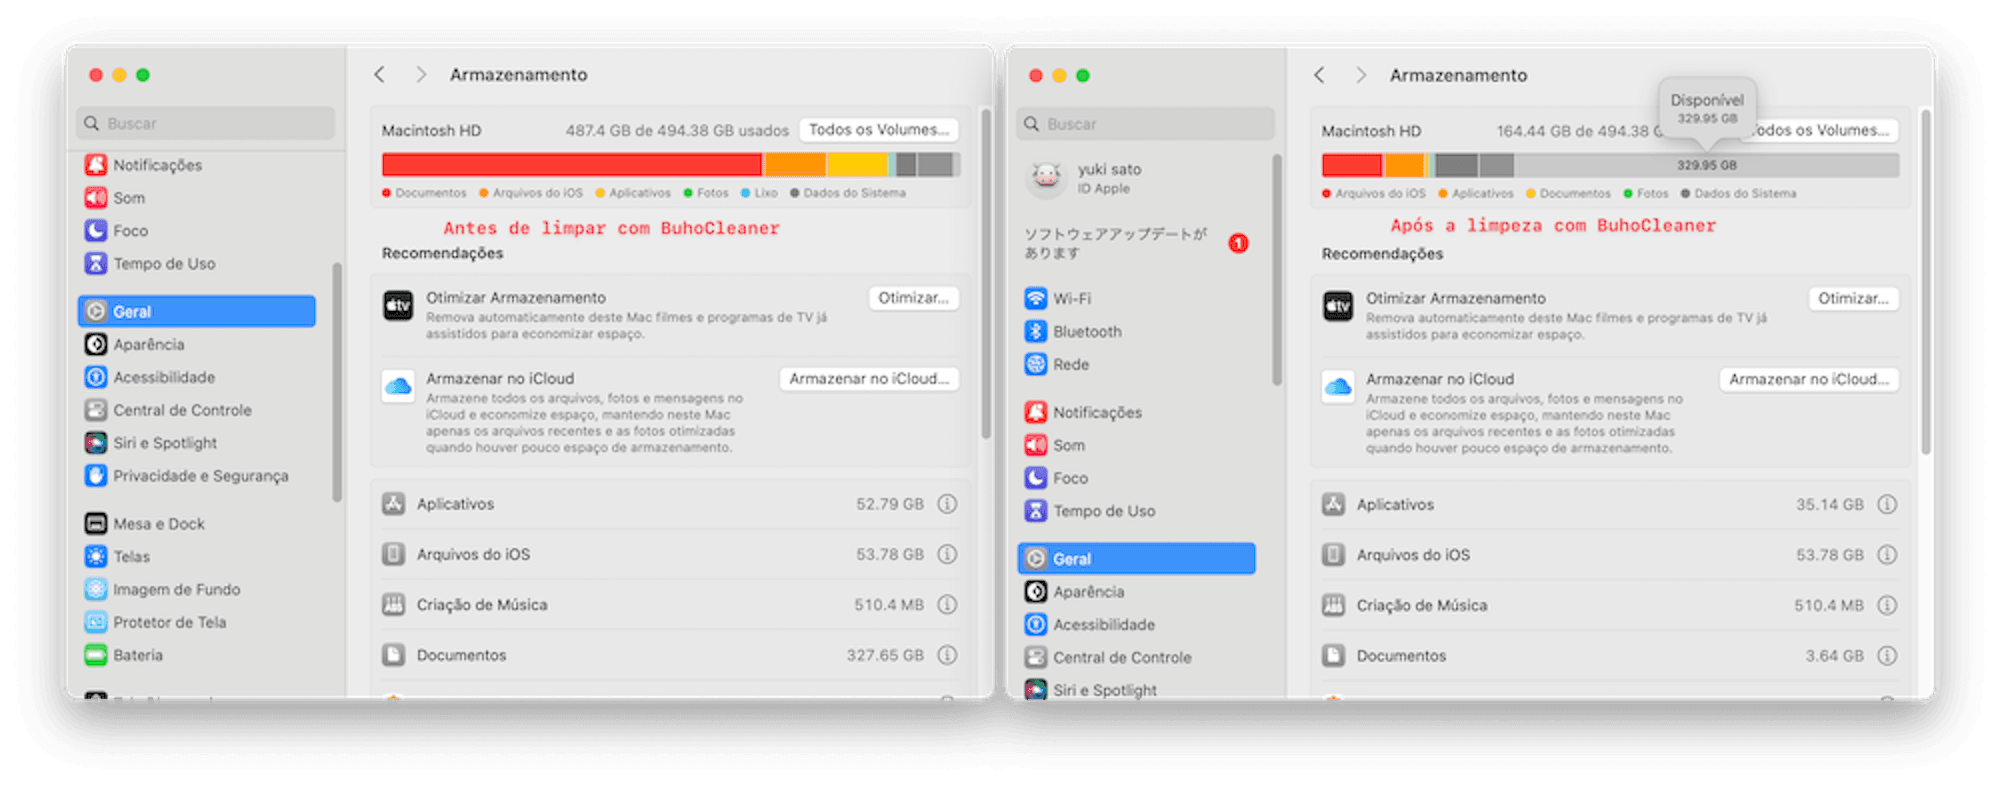
Task: Open the Japanese software update notice
Action: pos(1137,243)
